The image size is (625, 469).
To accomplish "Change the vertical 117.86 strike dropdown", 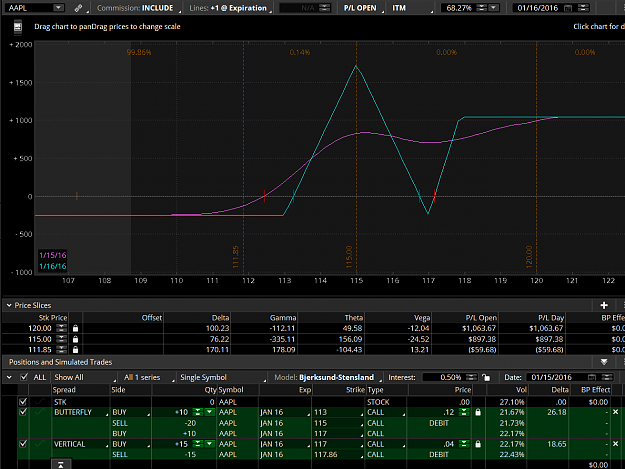I will point(339,454).
